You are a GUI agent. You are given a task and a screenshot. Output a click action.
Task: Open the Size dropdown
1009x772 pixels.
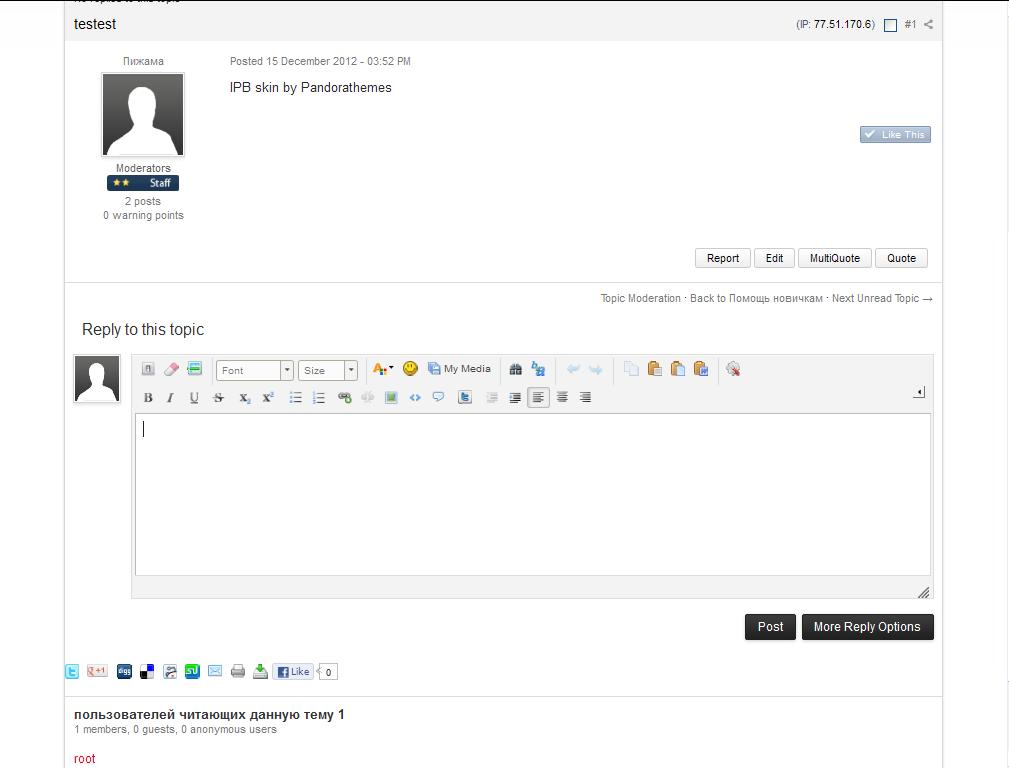328,370
